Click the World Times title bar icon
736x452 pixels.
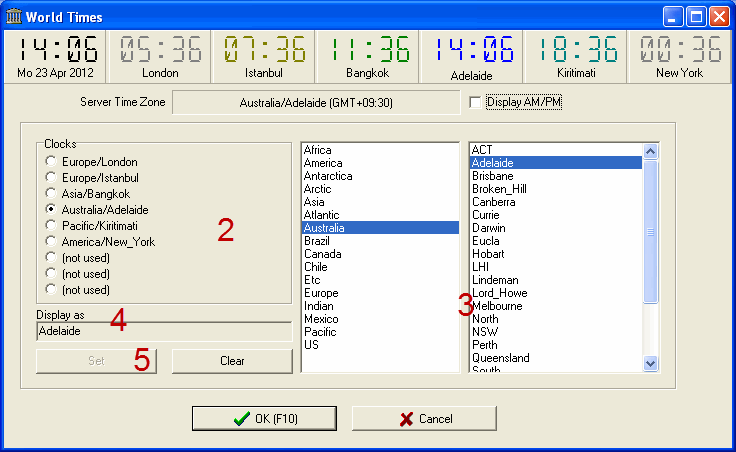click(x=14, y=17)
